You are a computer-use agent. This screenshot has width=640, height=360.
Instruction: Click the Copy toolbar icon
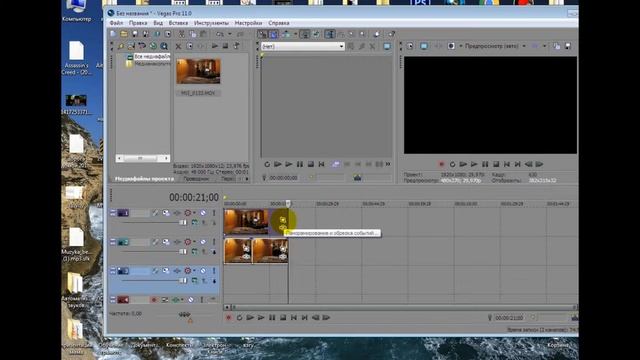[192, 34]
